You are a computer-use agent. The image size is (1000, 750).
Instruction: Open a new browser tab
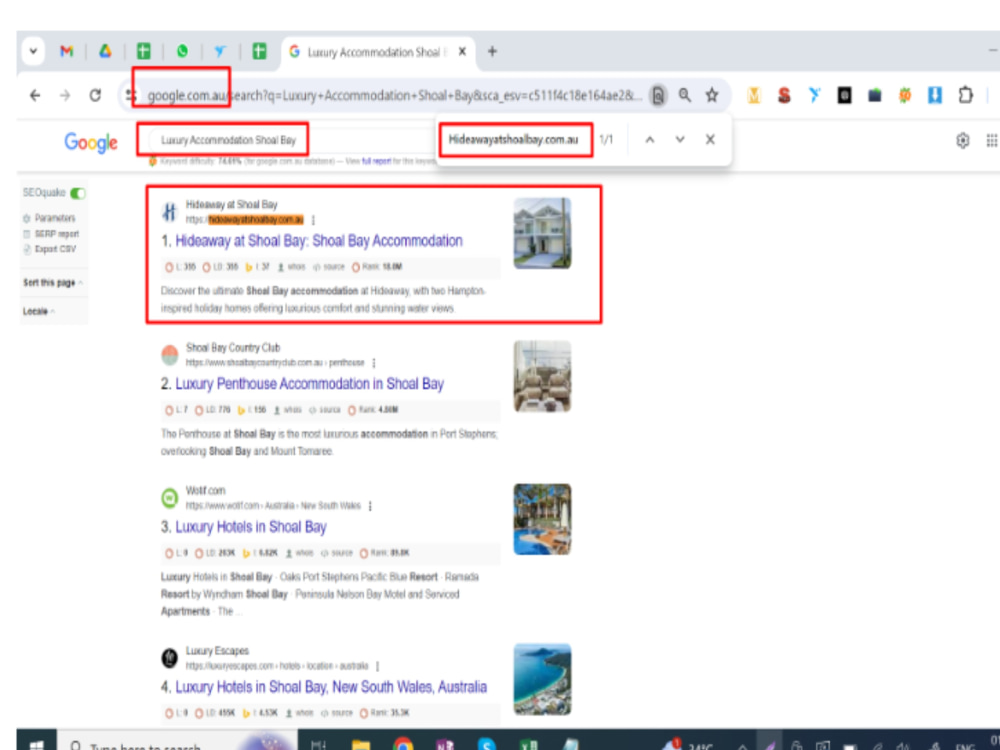click(492, 52)
